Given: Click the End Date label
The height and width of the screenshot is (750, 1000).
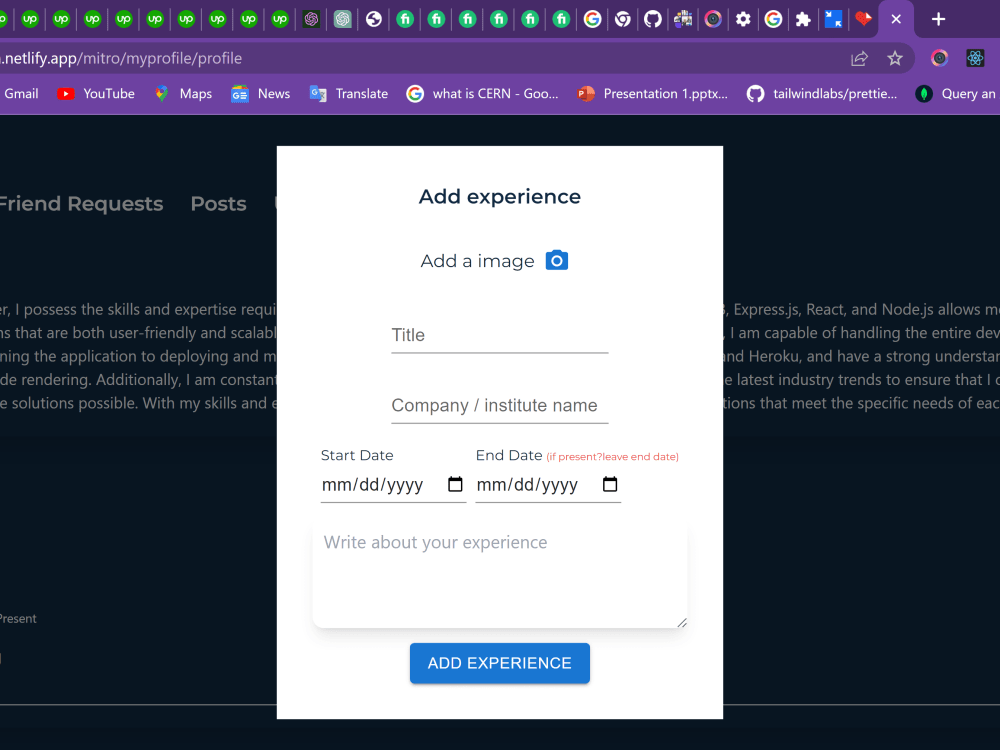Looking at the screenshot, I should pos(508,455).
